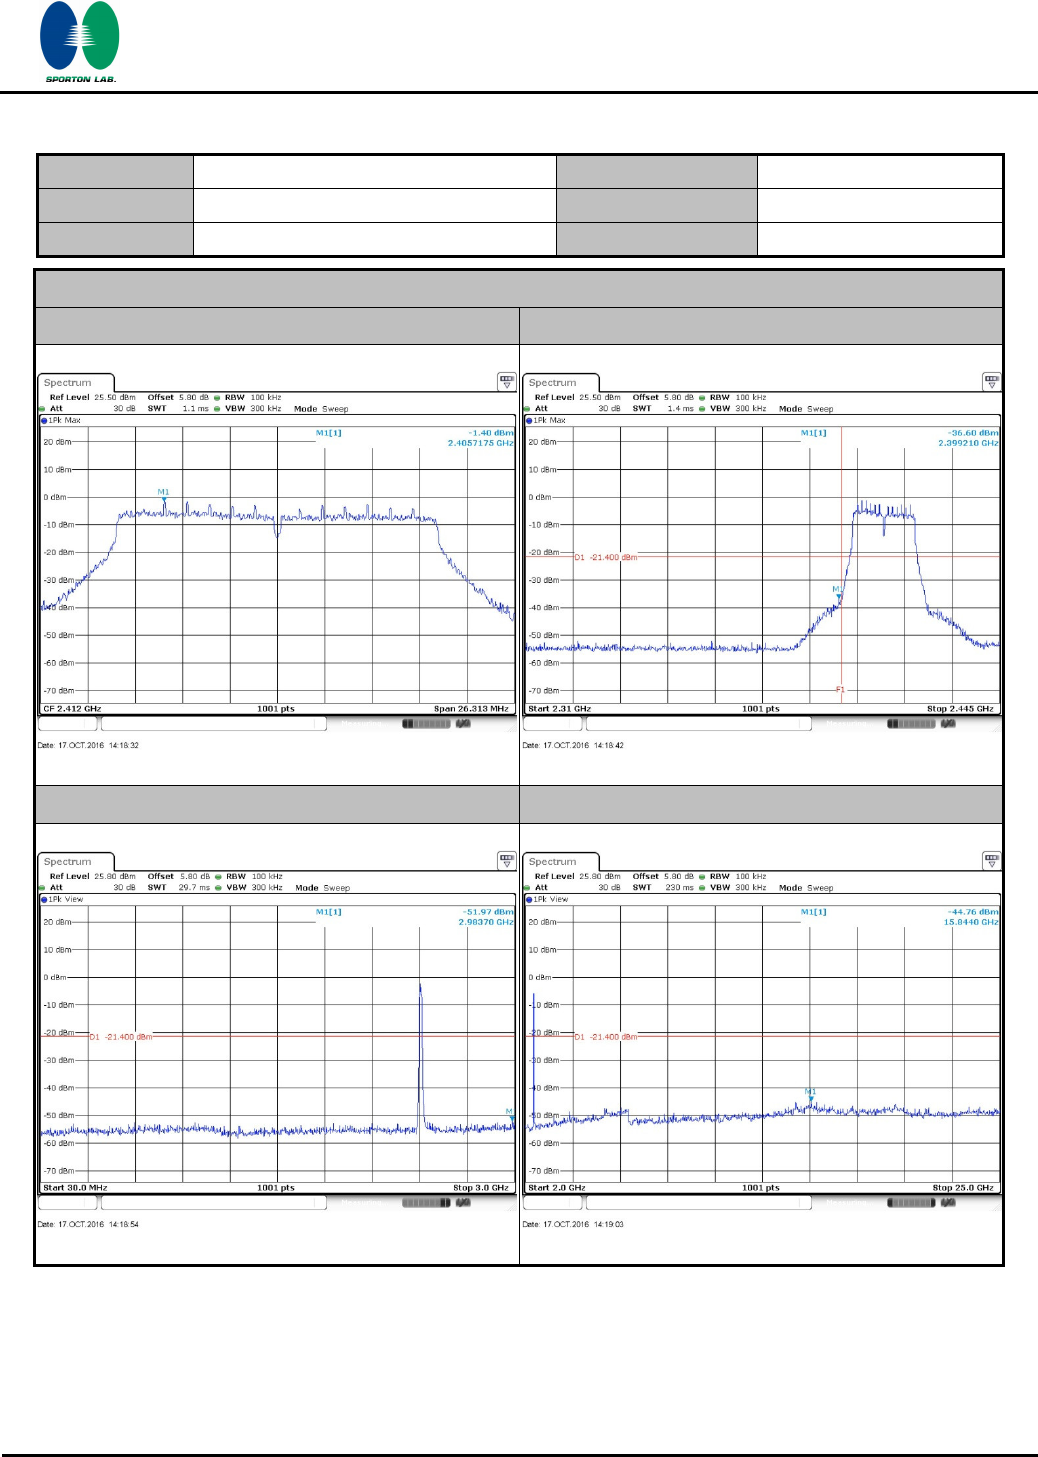Click the 15.8440 GHz marker frequency
Image resolution: width=1038 pixels, height=1457 pixels.
pyautogui.click(x=971, y=922)
